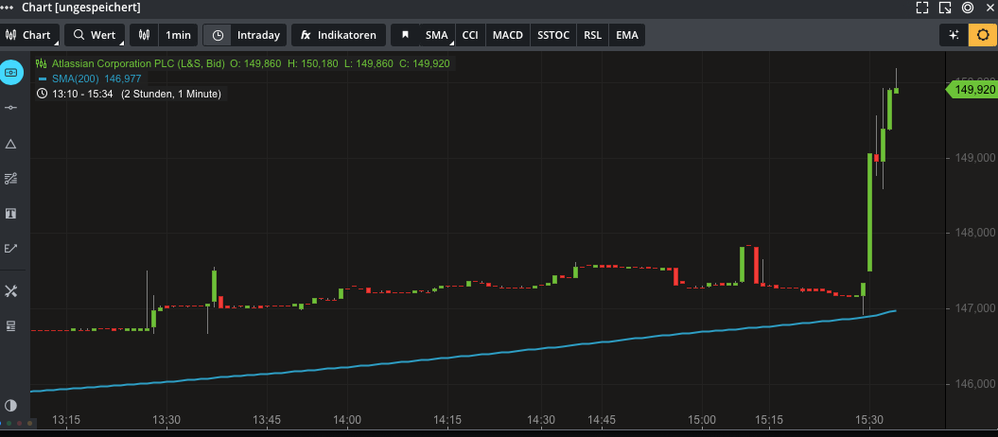Choose the Fibonacci retracement tool

(11, 179)
